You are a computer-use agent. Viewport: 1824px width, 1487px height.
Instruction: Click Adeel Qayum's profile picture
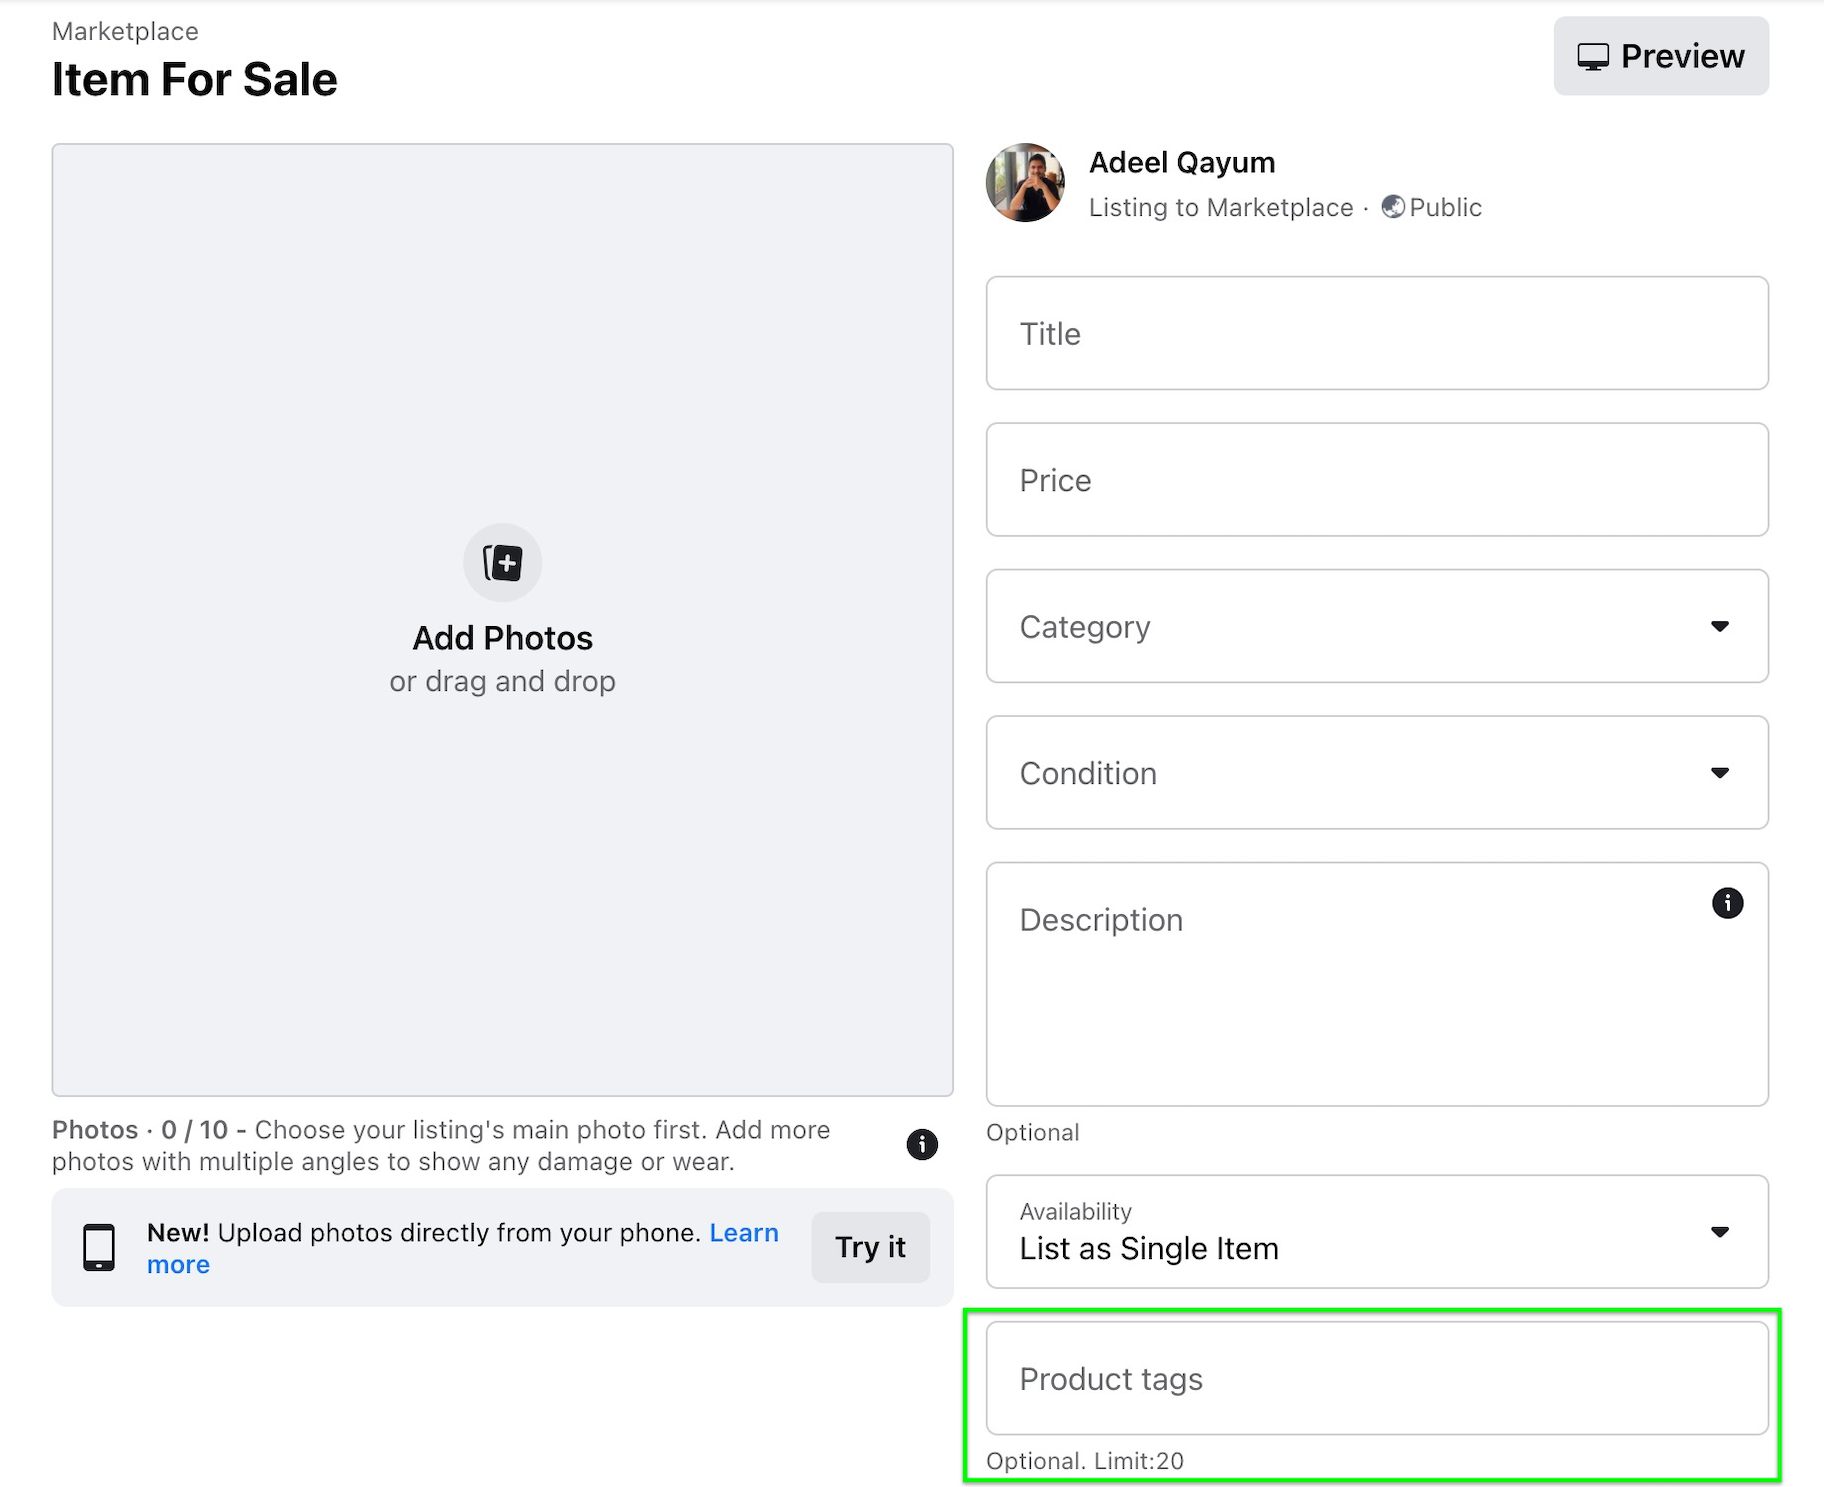point(1025,183)
